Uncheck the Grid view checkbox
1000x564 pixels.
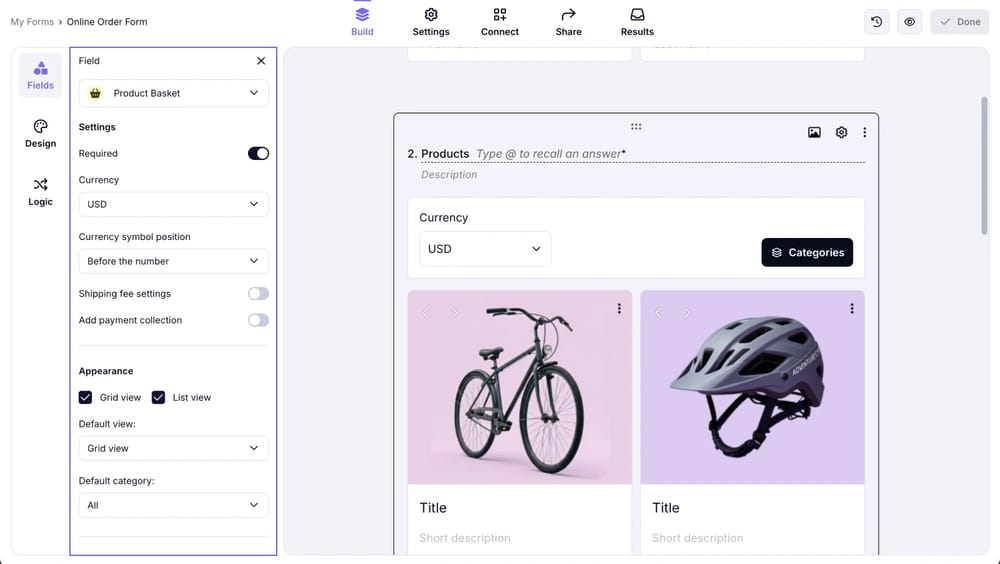pos(85,397)
